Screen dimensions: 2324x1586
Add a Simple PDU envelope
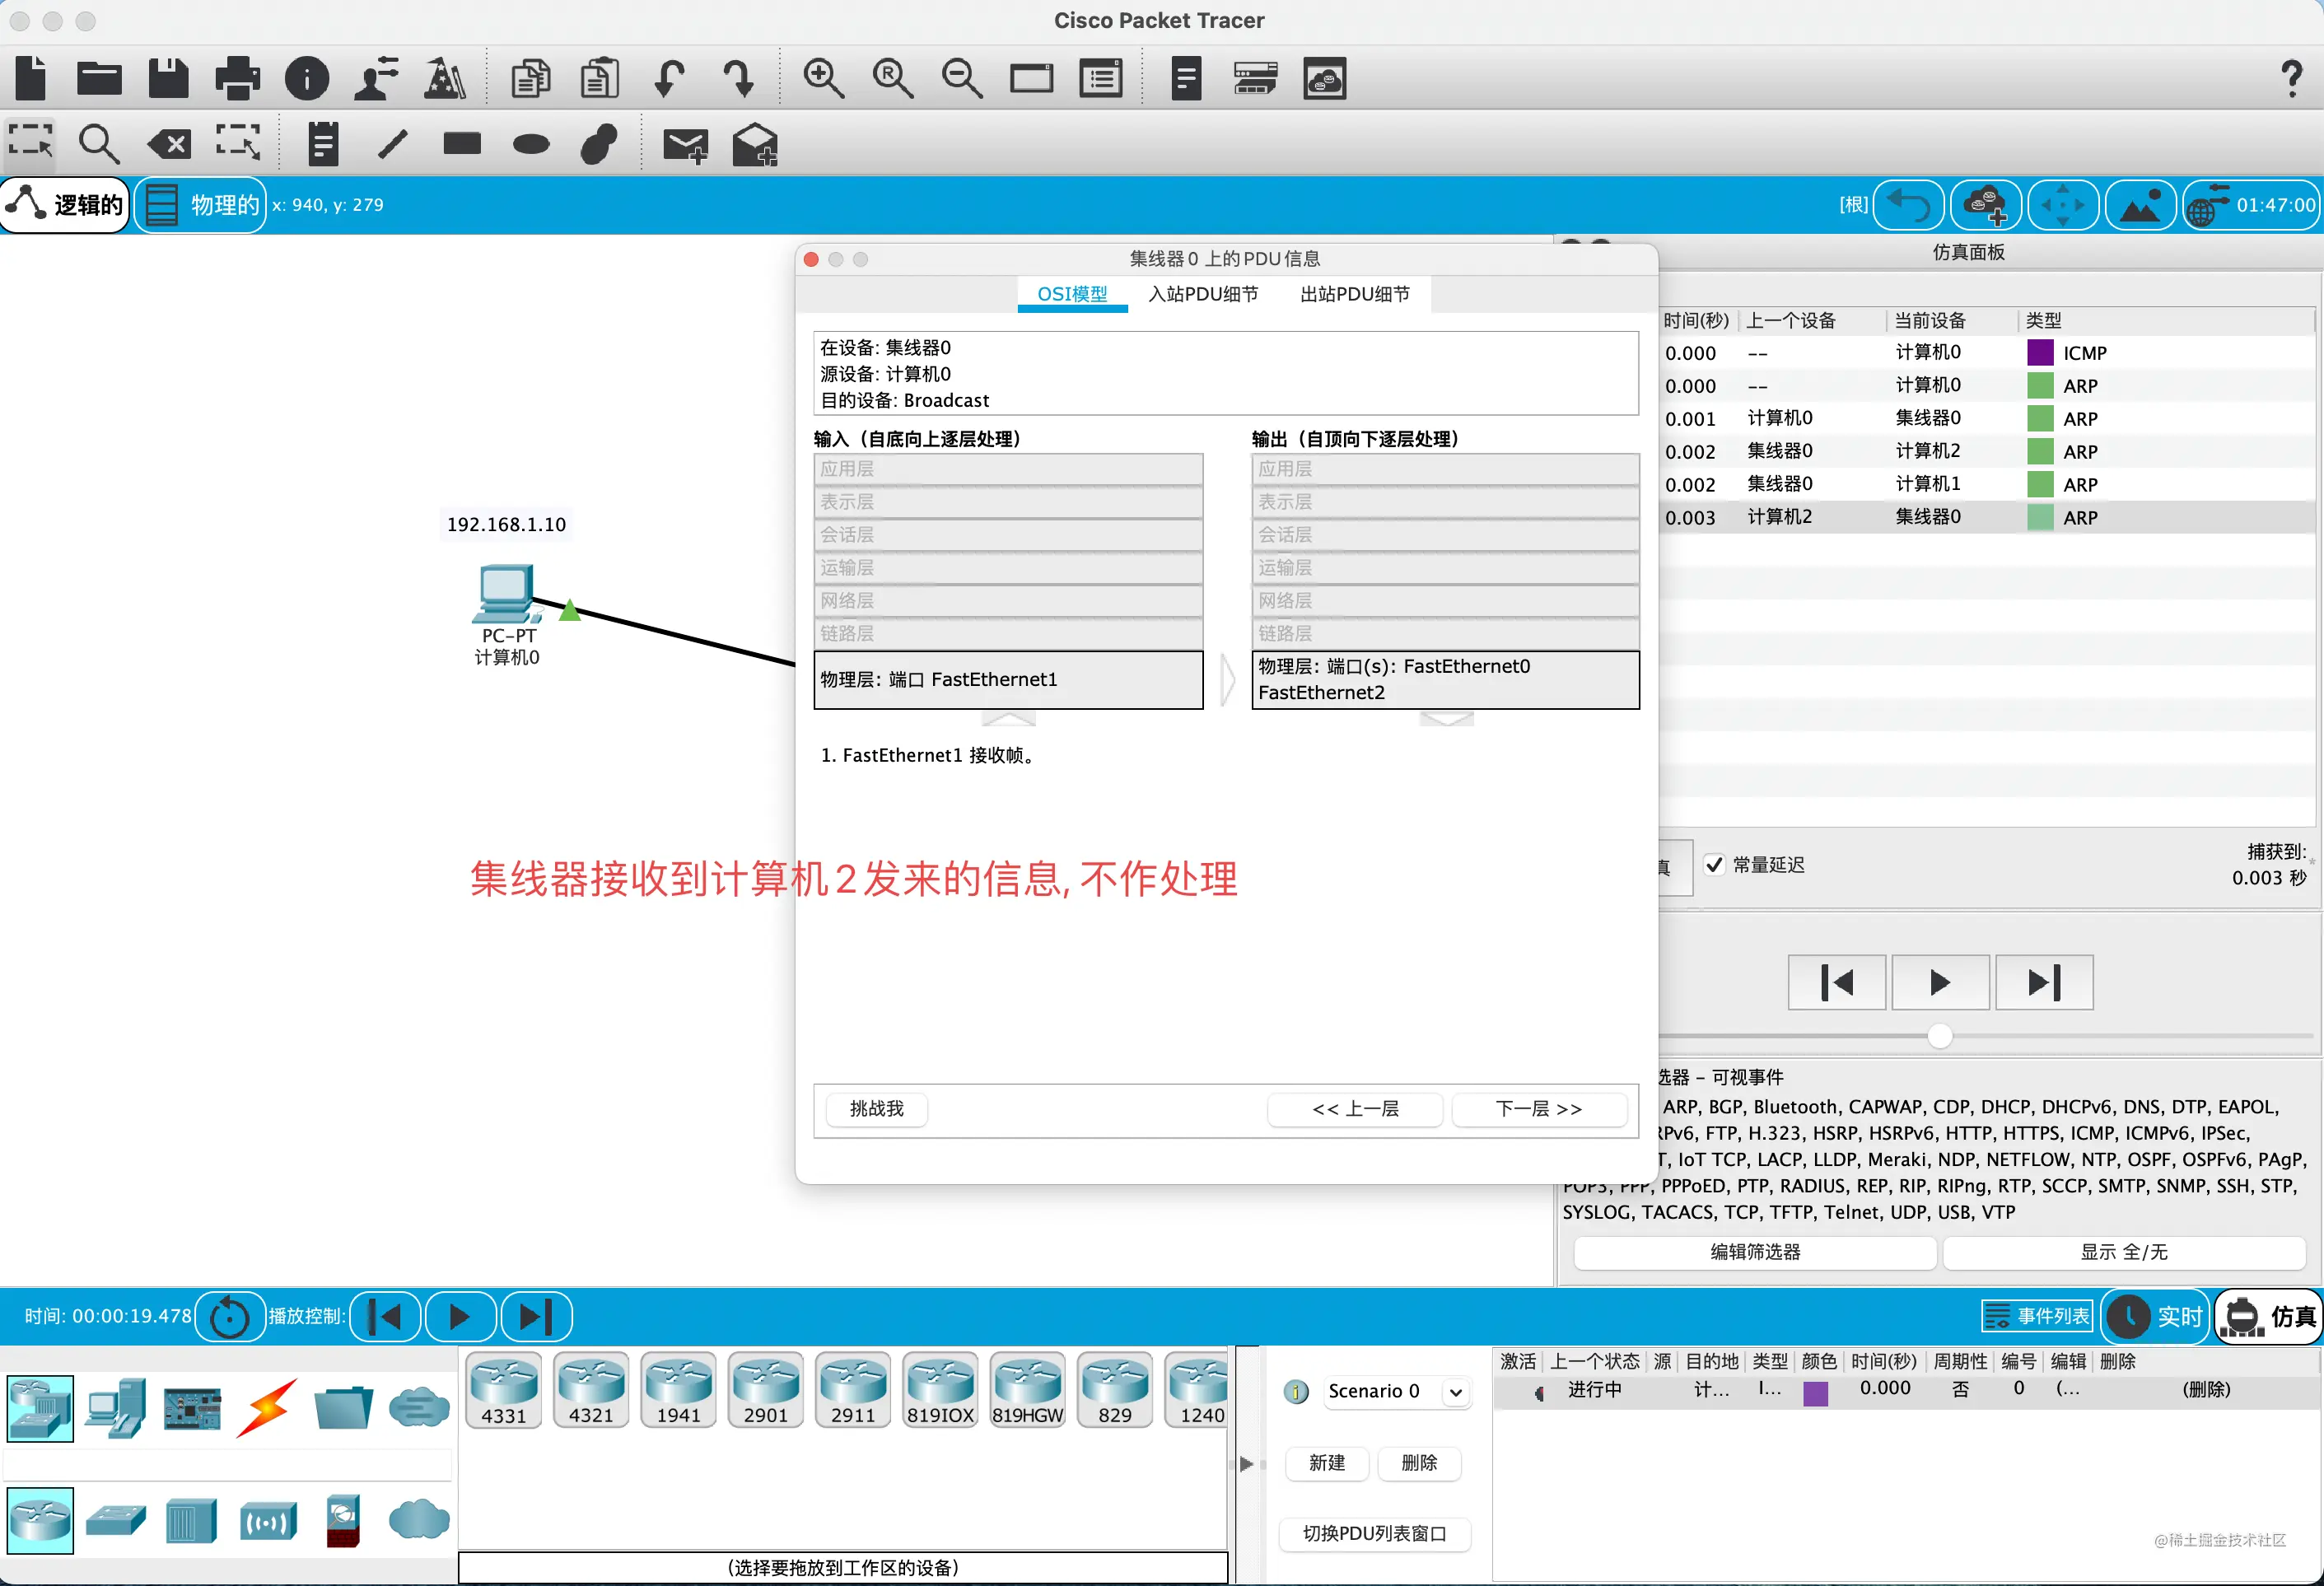tap(685, 145)
